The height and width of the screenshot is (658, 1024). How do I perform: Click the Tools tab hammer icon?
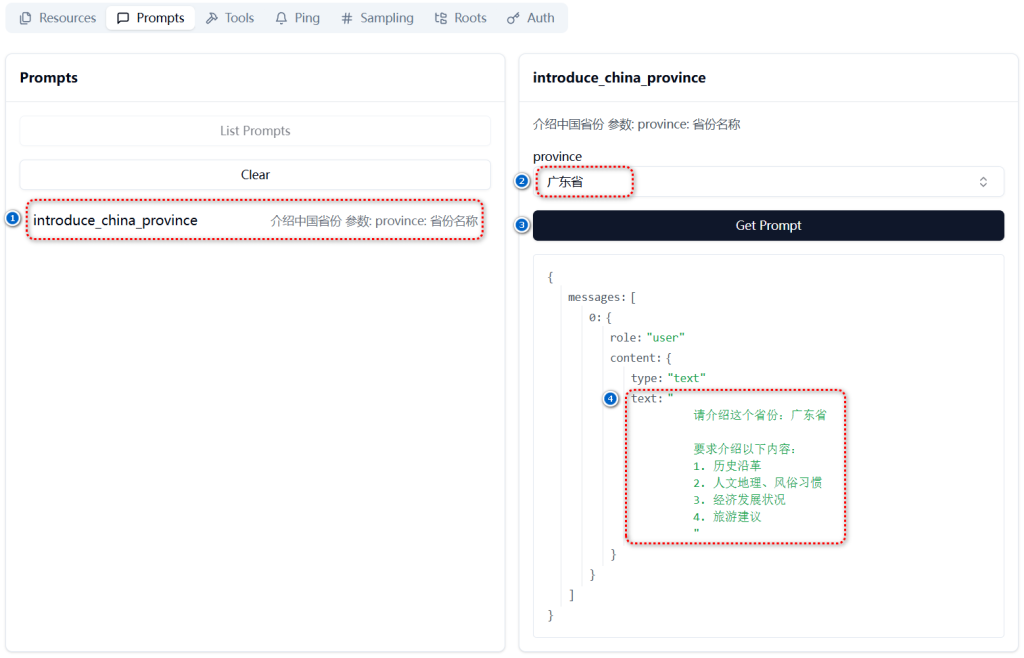212,18
